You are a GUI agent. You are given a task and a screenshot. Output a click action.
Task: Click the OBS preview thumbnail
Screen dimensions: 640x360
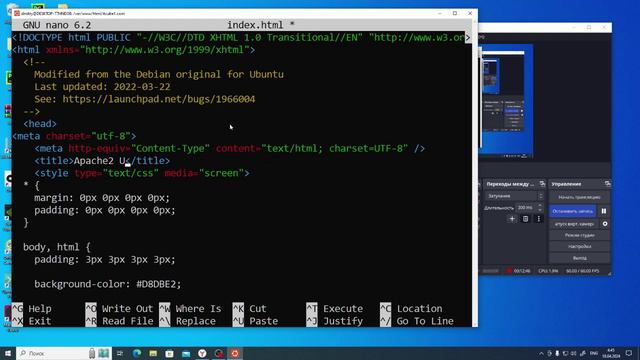tap(506, 101)
